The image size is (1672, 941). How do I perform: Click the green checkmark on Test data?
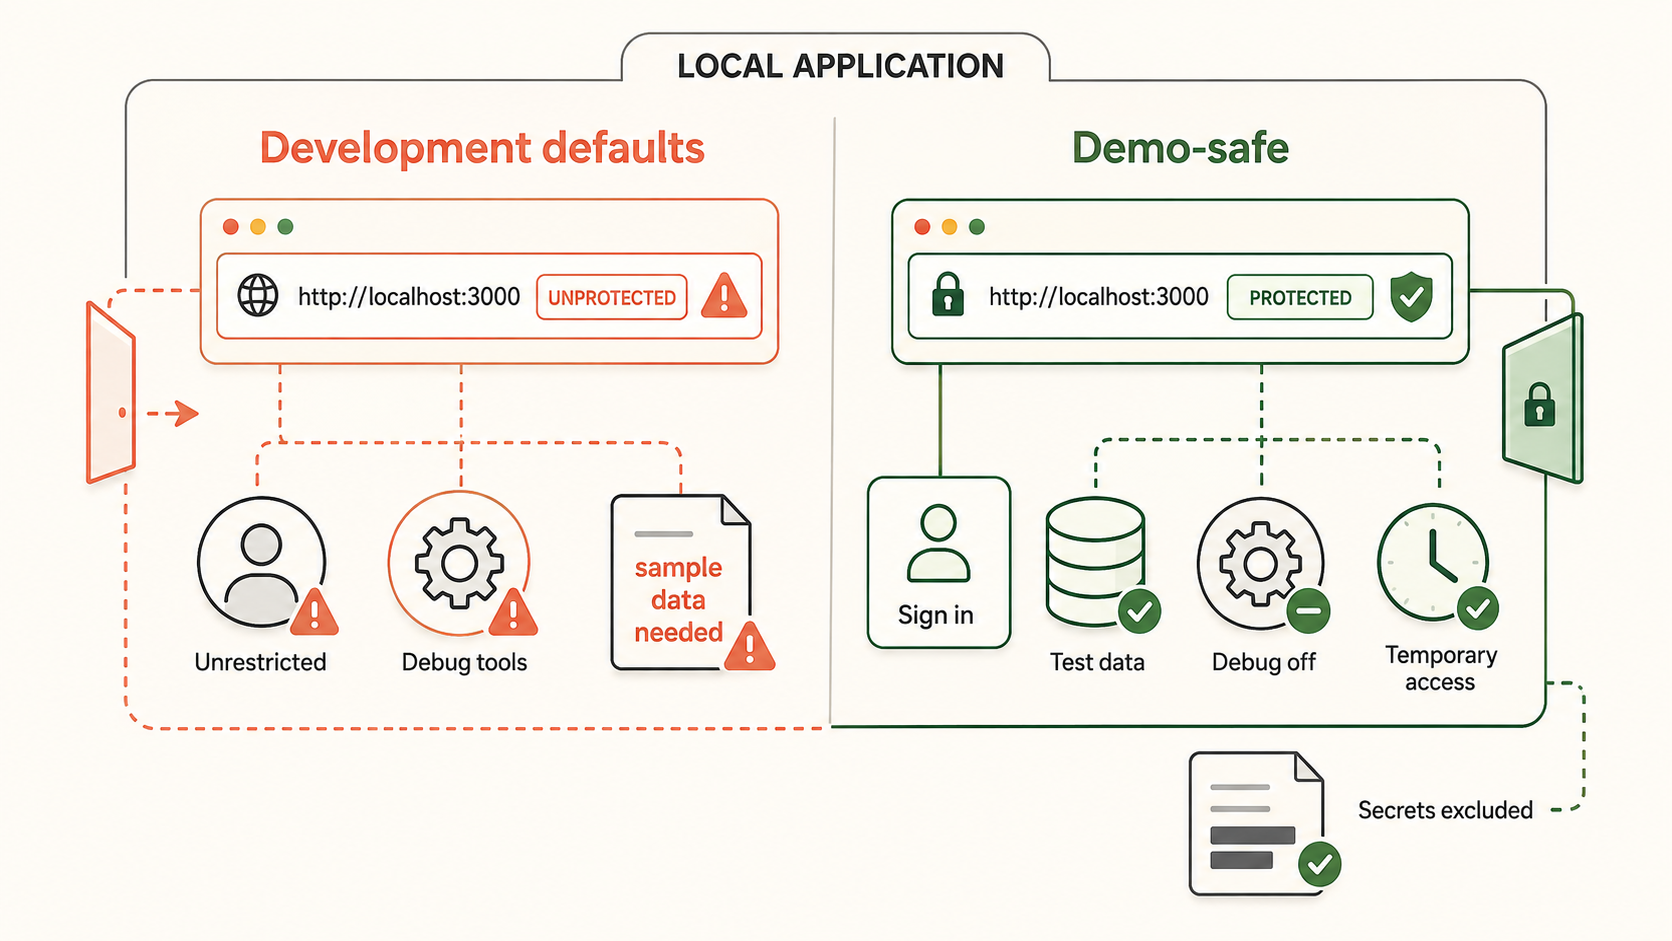click(1139, 610)
